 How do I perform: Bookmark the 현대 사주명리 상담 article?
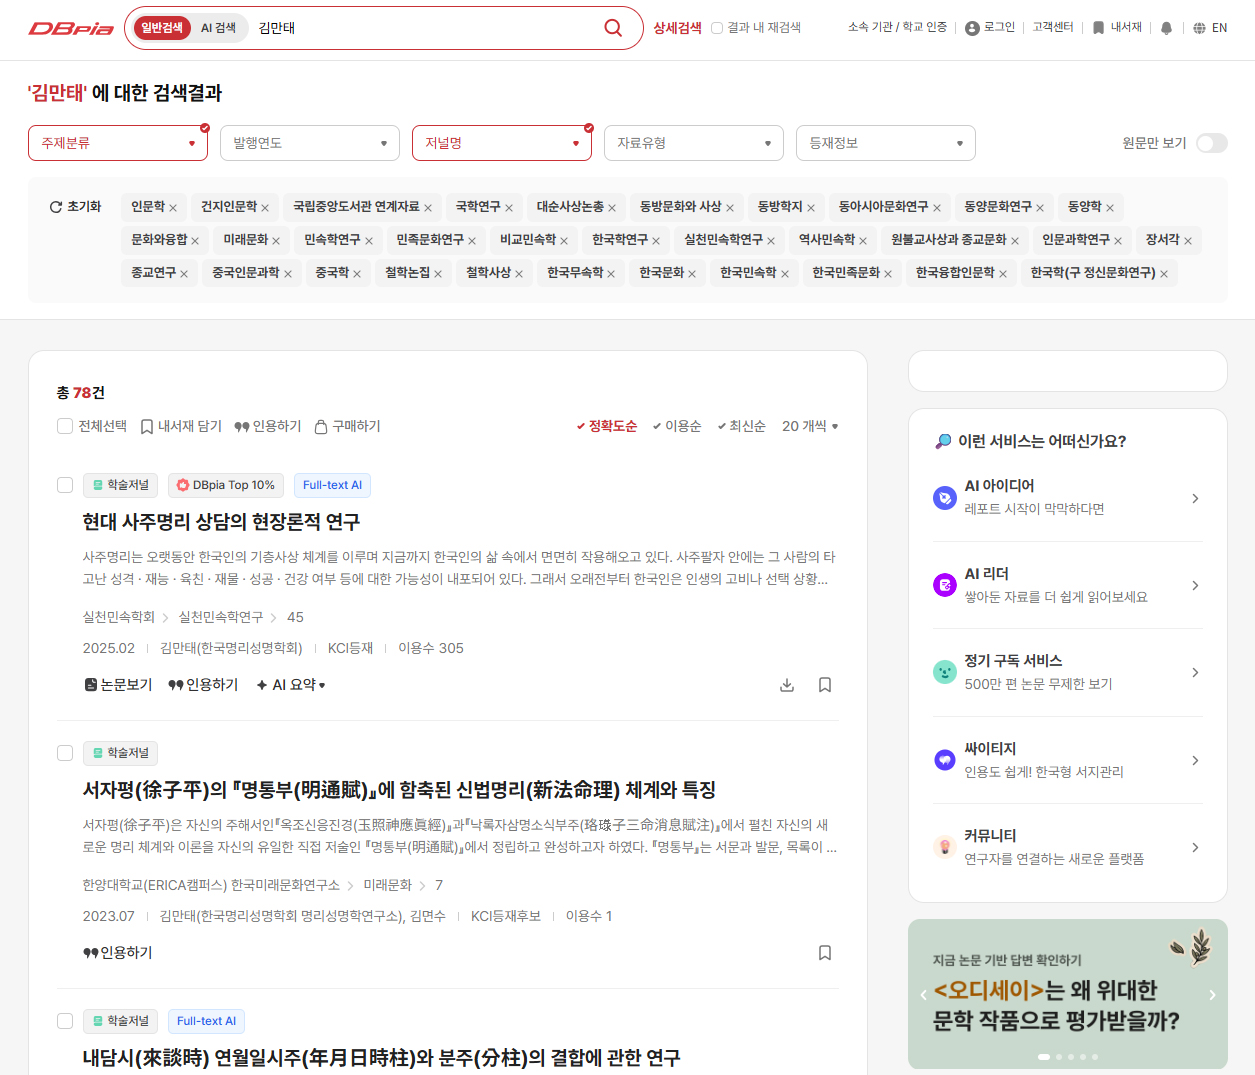pos(825,685)
